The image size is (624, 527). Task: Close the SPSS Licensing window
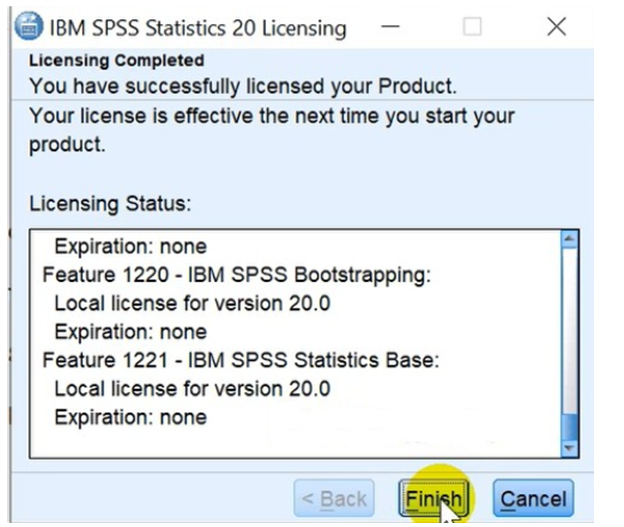(556, 27)
